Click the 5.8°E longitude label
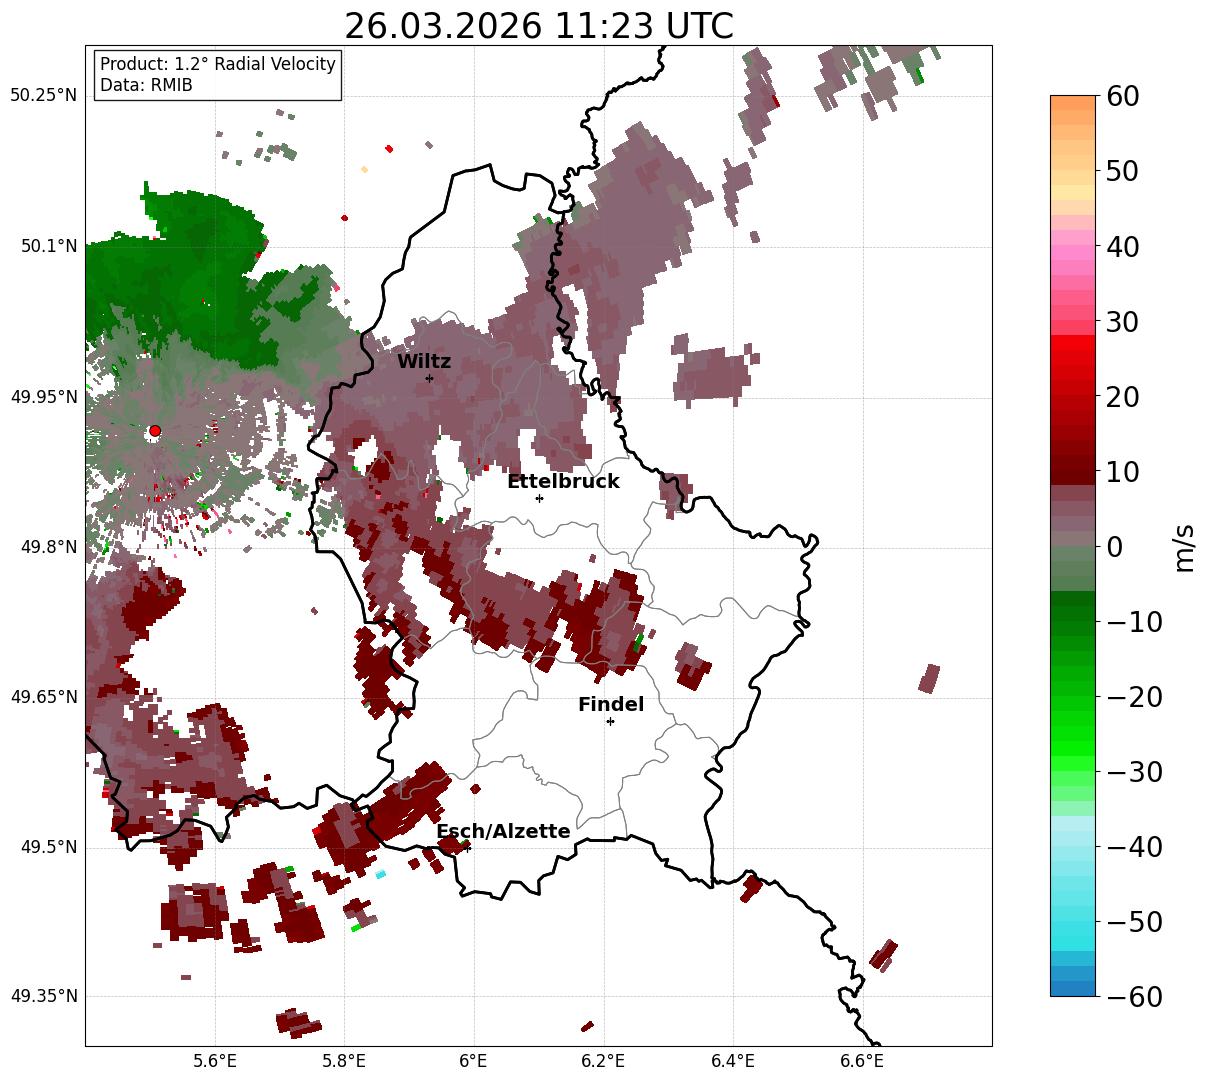Image resolution: width=1207 pixels, height=1081 pixels. [344, 1061]
